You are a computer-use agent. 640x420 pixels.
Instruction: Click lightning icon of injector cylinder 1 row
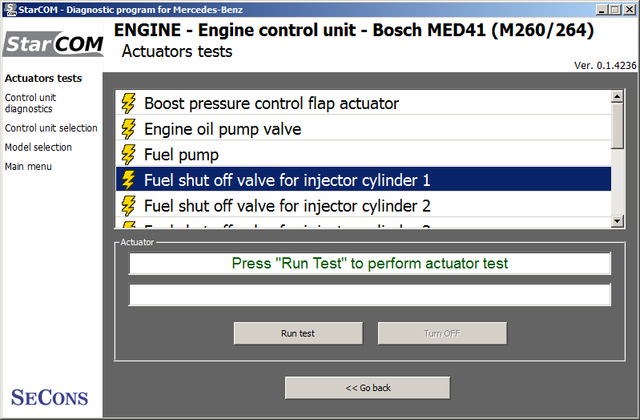pos(129,180)
